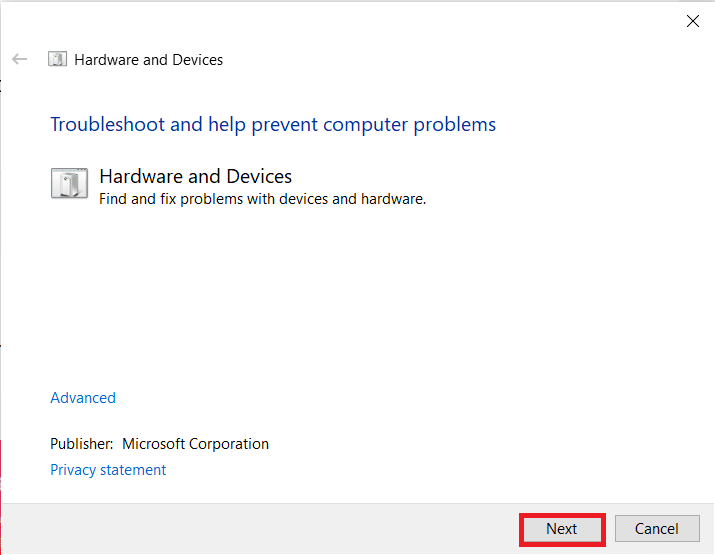Viewport: 715px width, 555px height.
Task: Click the "Microsoft Corporation" publisher name
Action: (x=196, y=444)
